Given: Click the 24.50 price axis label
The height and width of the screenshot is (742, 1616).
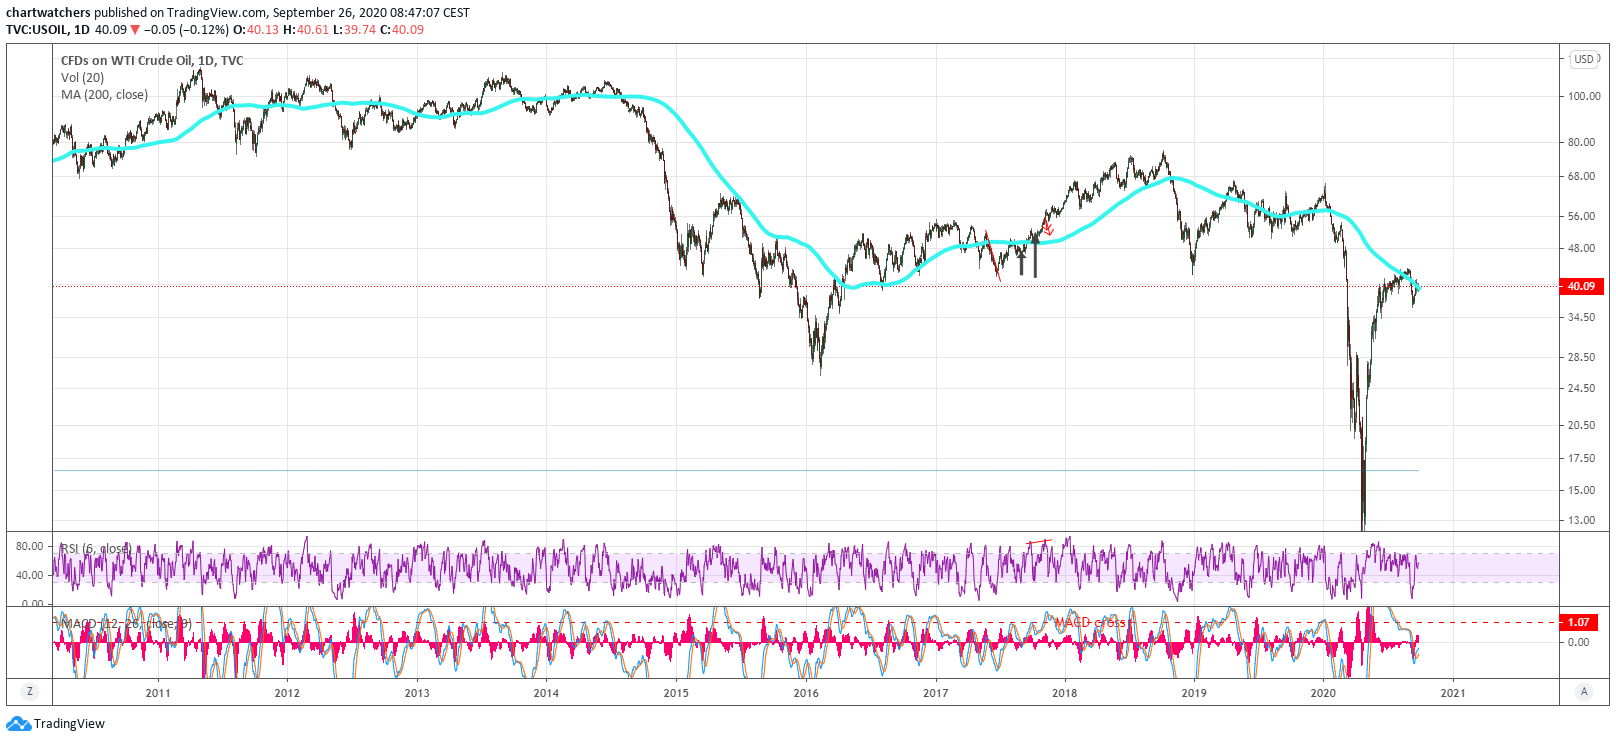Looking at the screenshot, I should point(1581,389).
